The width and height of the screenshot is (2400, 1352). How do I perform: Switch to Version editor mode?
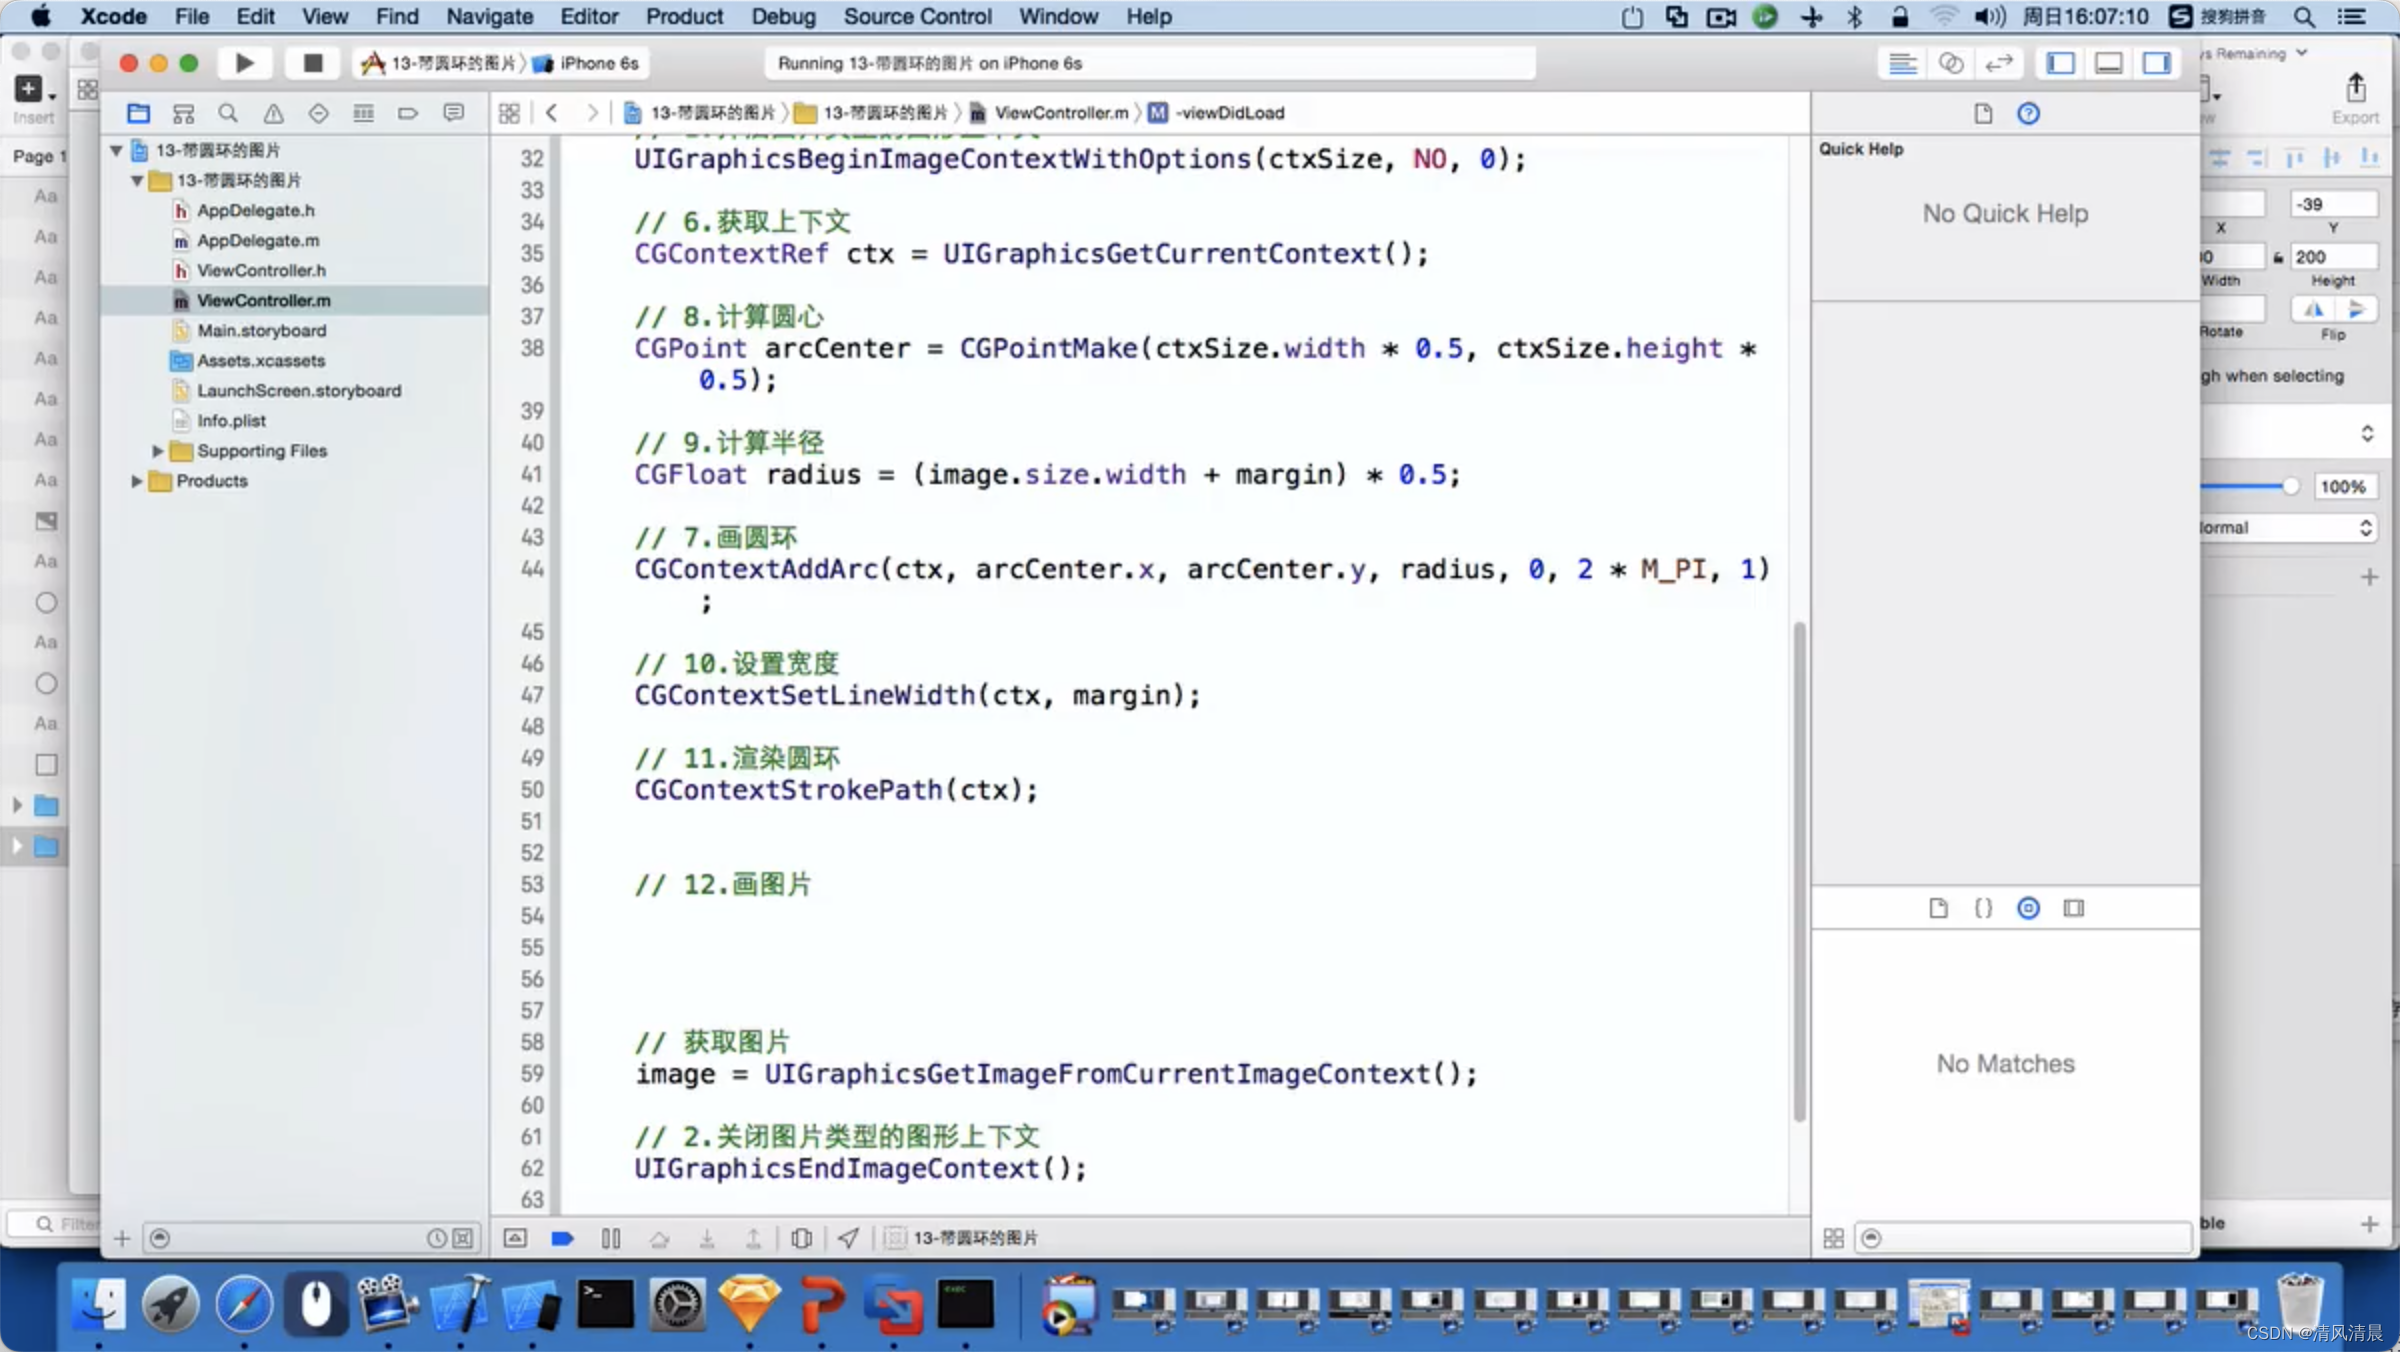(x=1998, y=63)
